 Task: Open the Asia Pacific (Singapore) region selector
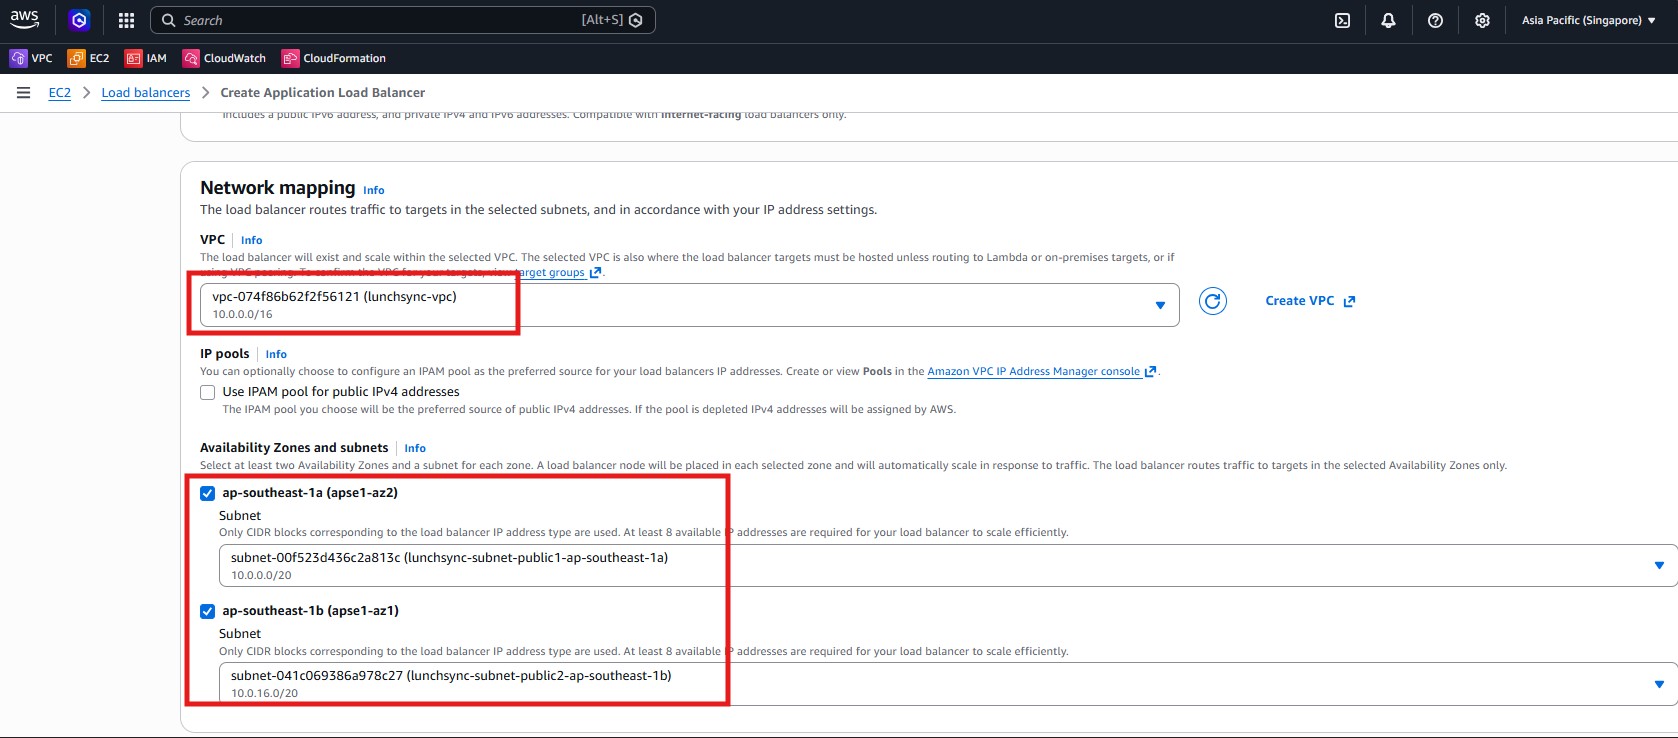click(x=1588, y=20)
